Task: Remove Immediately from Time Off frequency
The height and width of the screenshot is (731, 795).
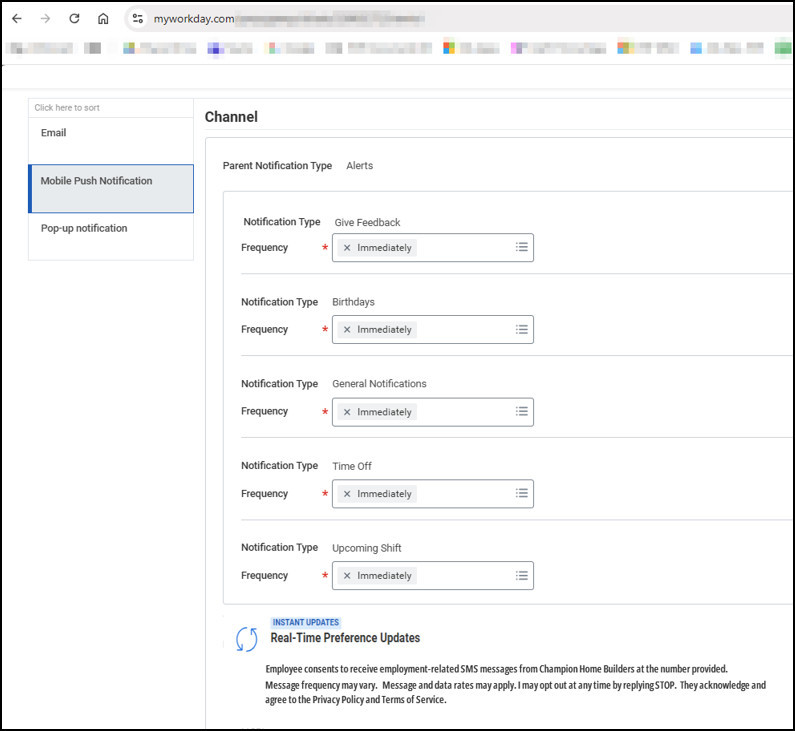Action: (x=347, y=494)
